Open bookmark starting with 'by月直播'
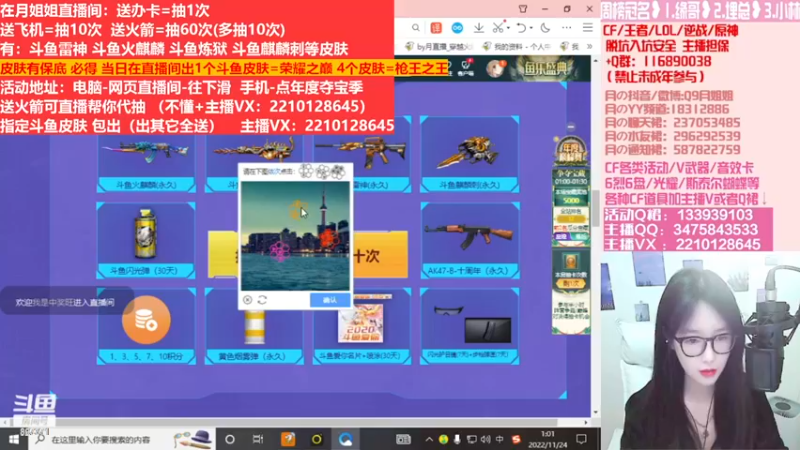 click(x=439, y=46)
